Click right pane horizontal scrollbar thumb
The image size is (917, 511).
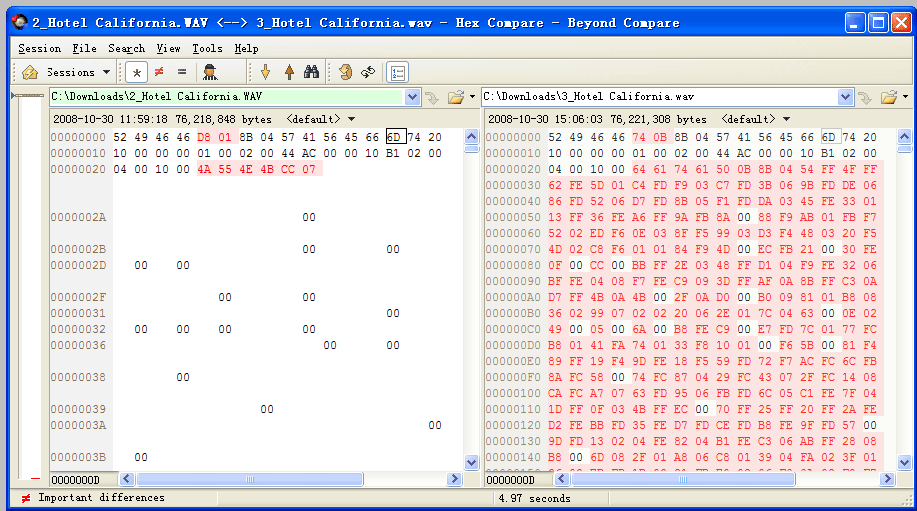683,479
